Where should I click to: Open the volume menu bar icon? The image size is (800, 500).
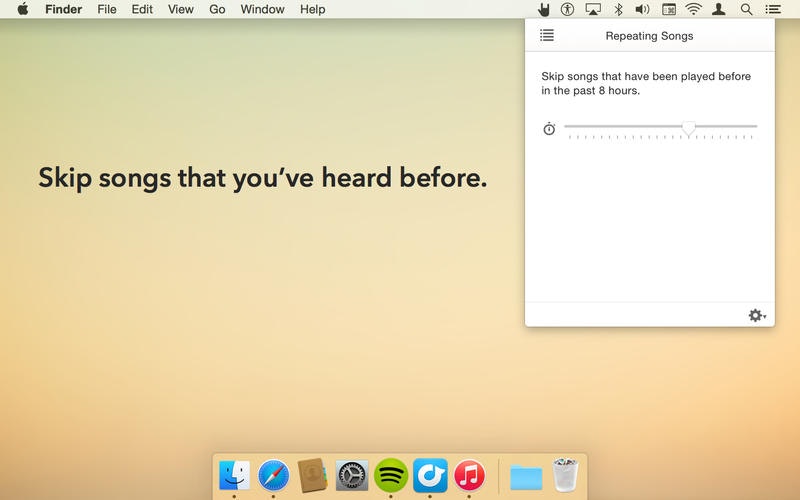click(642, 9)
